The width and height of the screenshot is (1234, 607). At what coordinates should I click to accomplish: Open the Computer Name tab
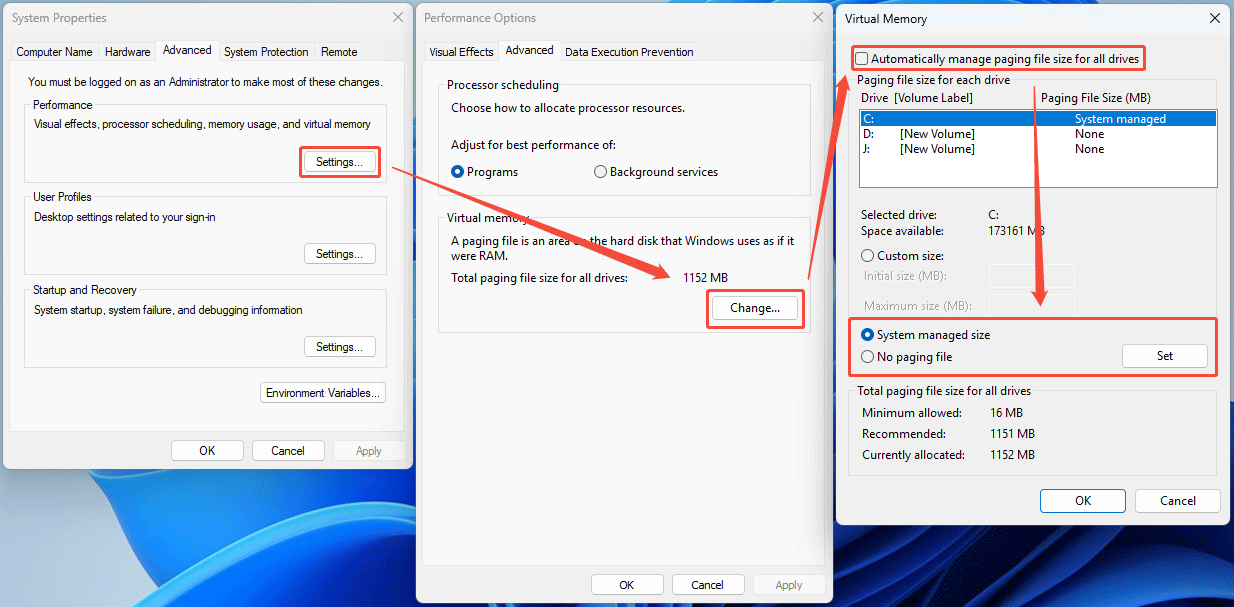54,51
